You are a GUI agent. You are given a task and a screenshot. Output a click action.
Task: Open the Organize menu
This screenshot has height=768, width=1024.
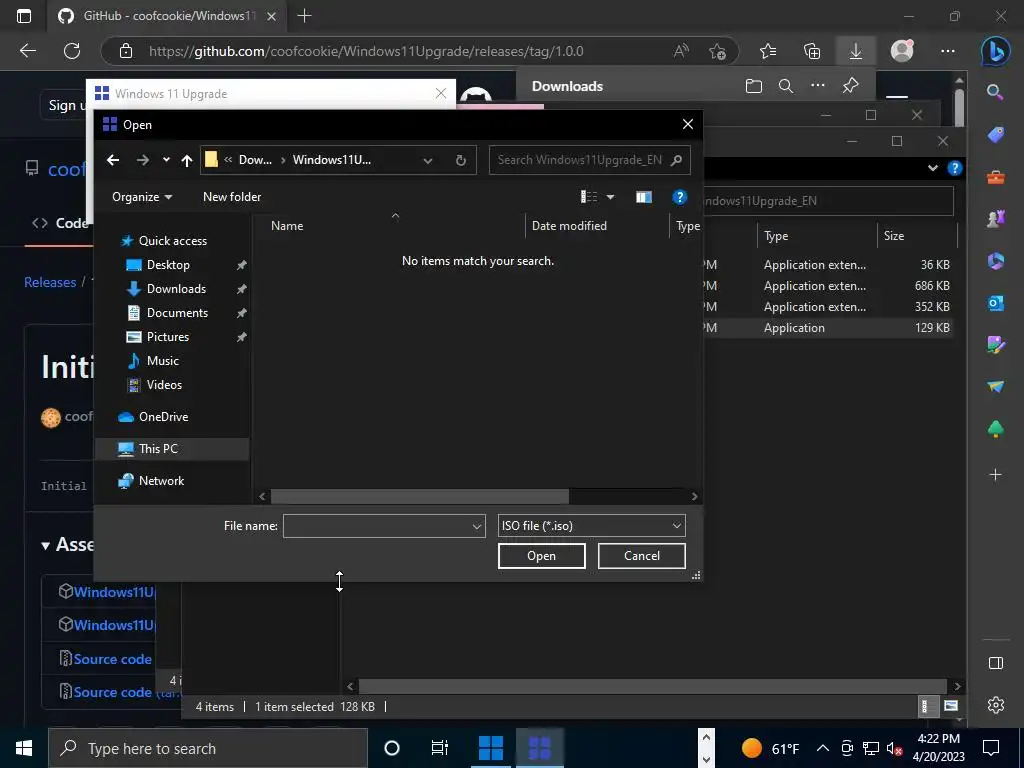pos(142,197)
